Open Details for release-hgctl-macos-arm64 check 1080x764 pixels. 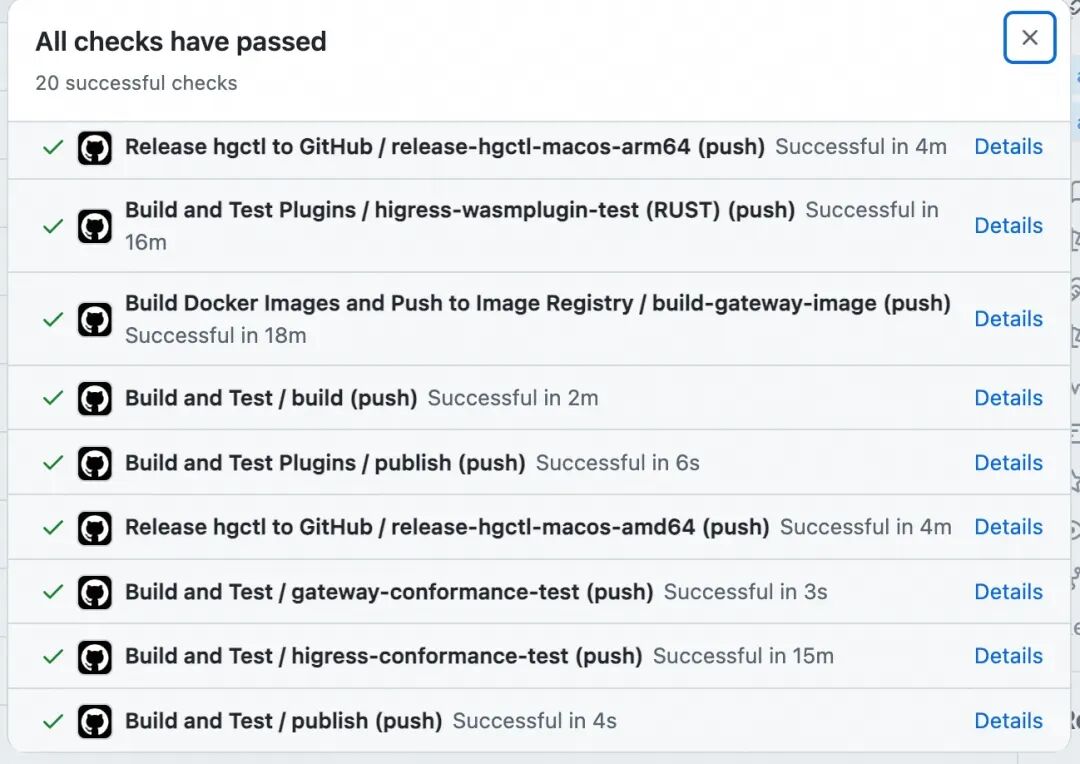pos(1008,147)
